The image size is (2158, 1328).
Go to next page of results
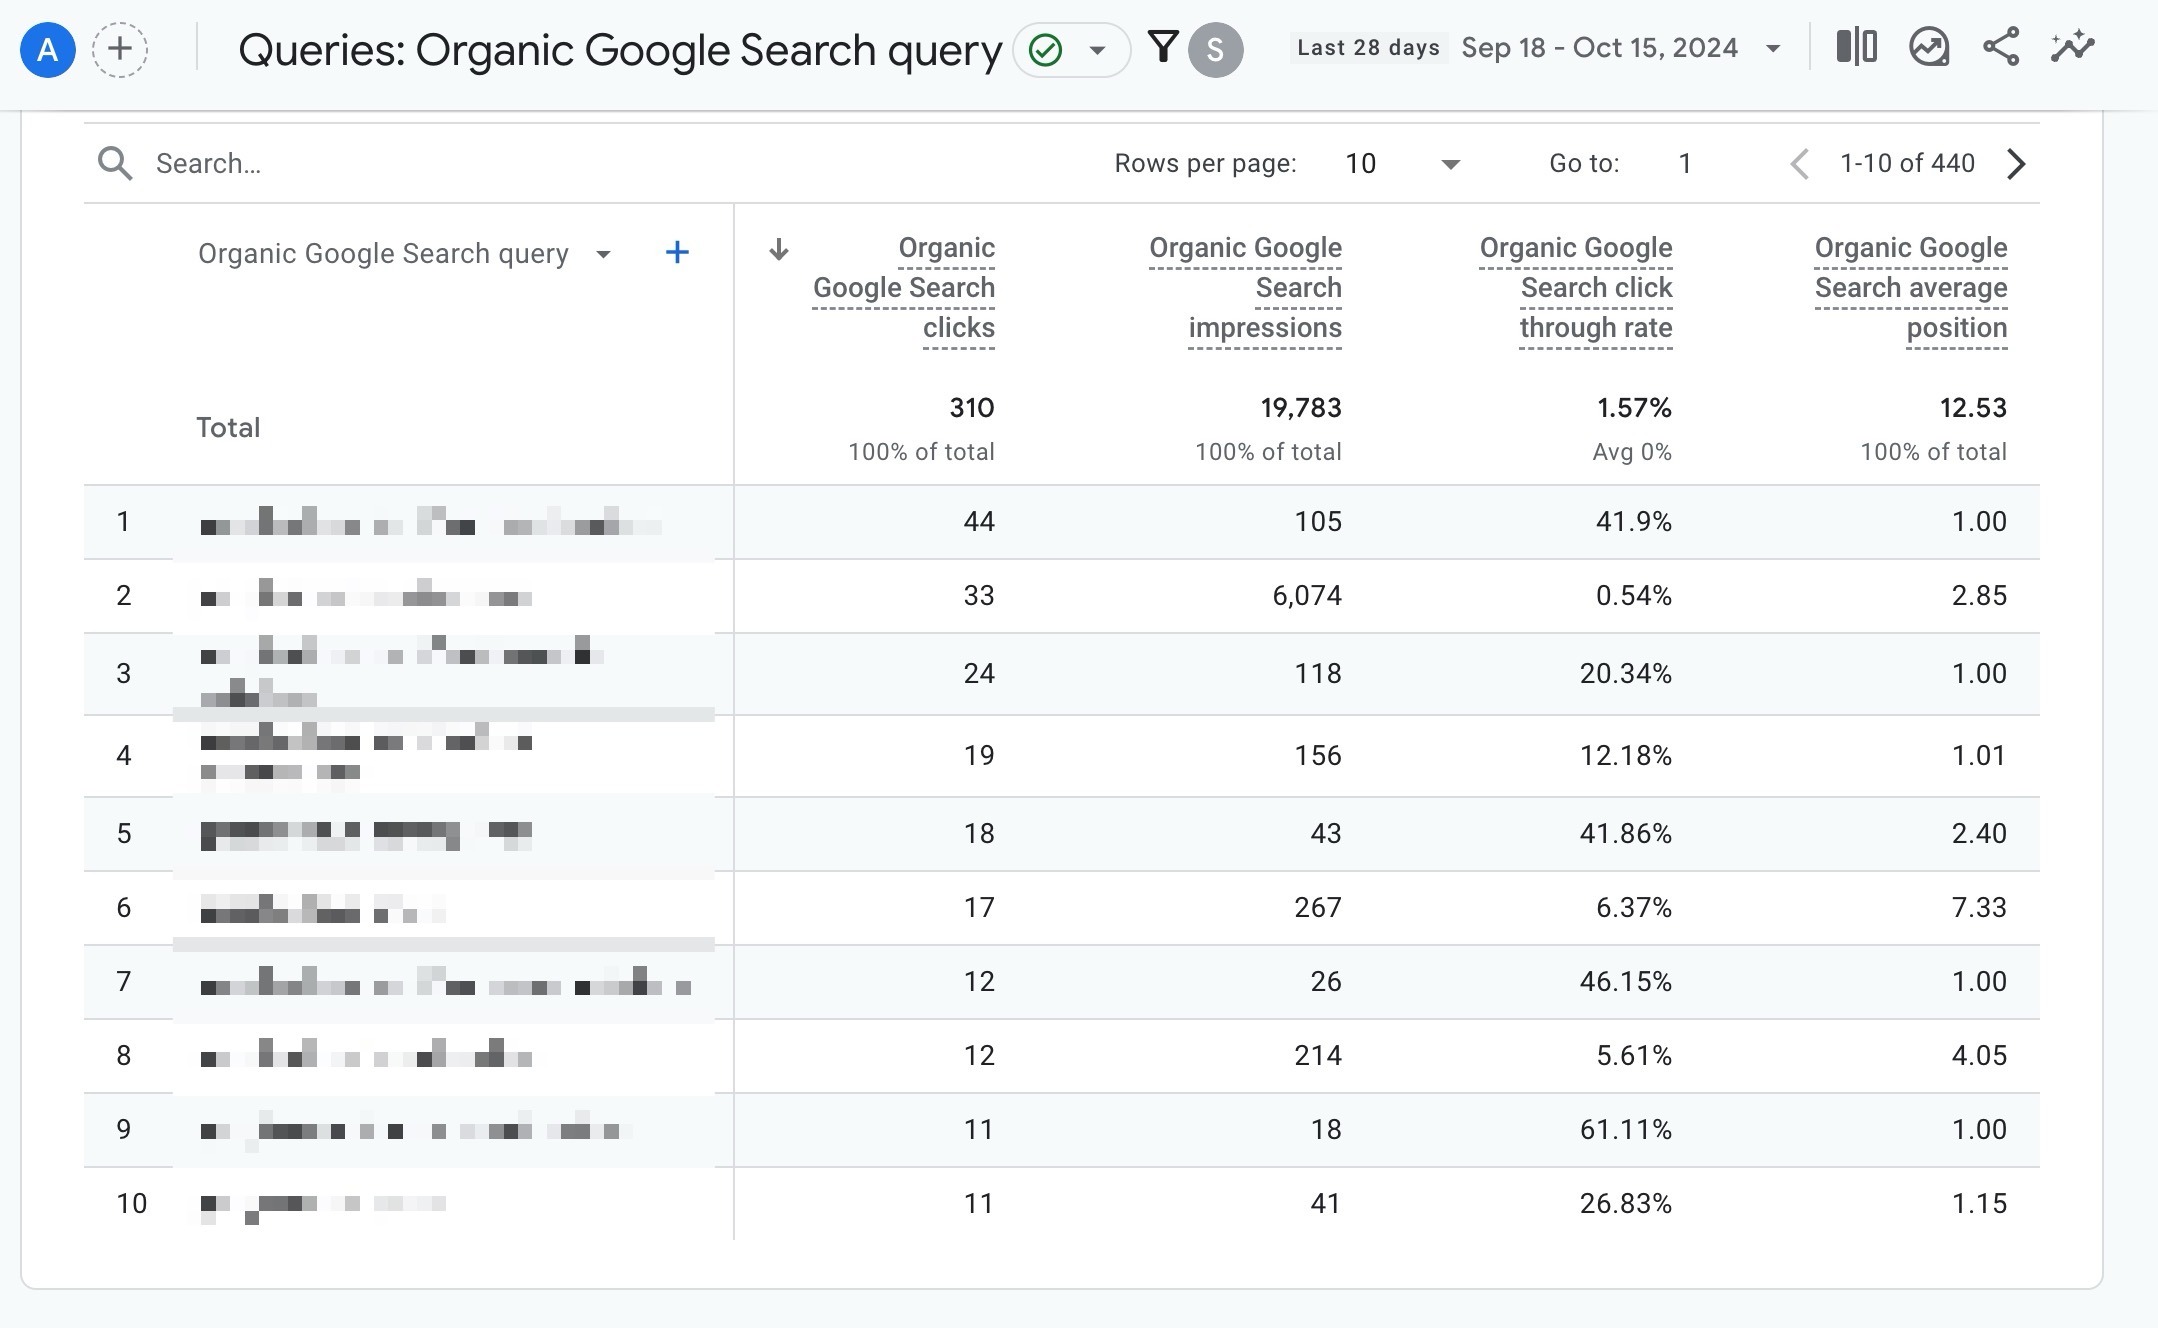pyautogui.click(x=2016, y=164)
